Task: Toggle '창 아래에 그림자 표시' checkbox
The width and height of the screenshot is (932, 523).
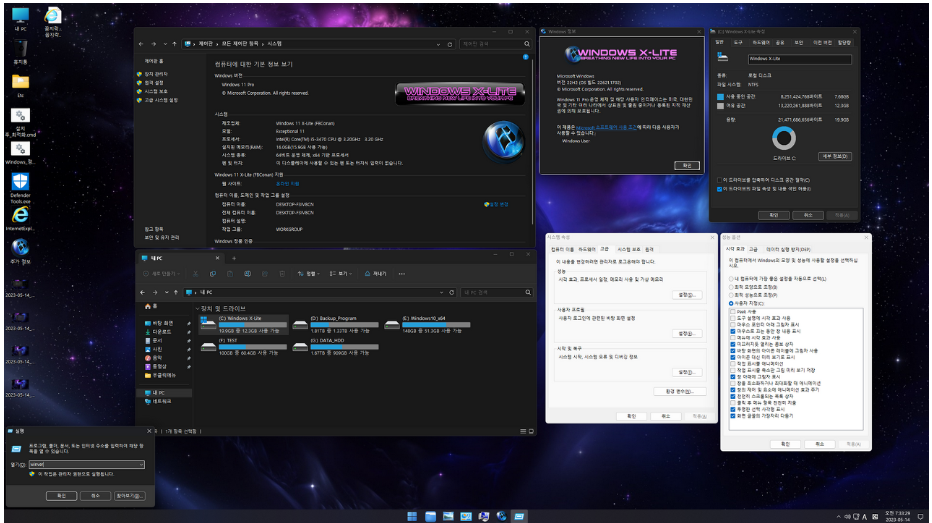Action: [733, 377]
